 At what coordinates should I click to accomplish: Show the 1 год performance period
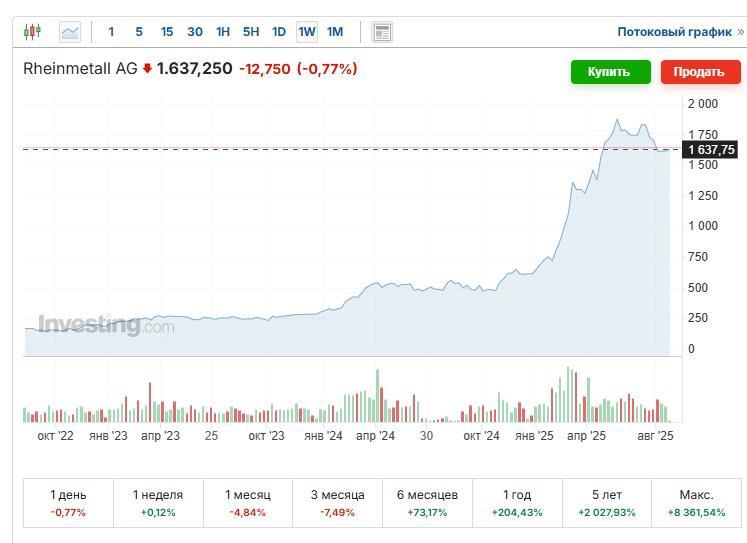[517, 503]
